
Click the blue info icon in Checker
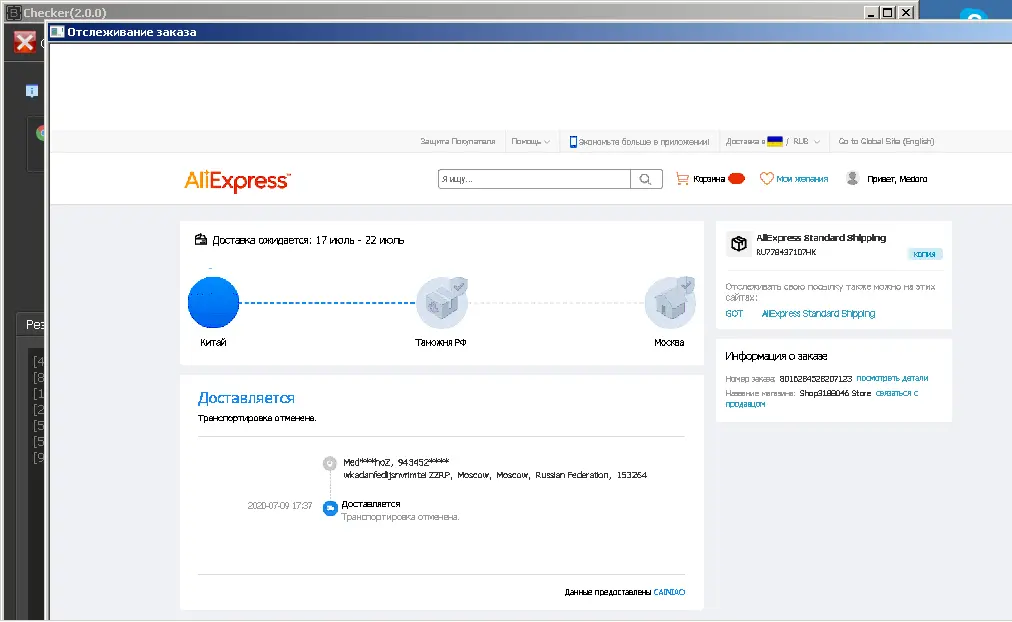click(x=32, y=91)
